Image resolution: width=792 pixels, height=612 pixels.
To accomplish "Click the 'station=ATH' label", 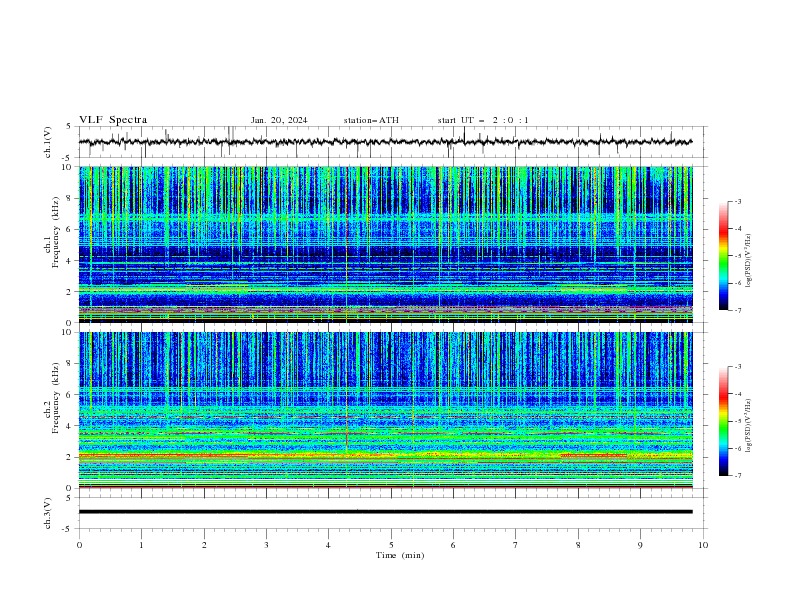I will click(x=371, y=120).
